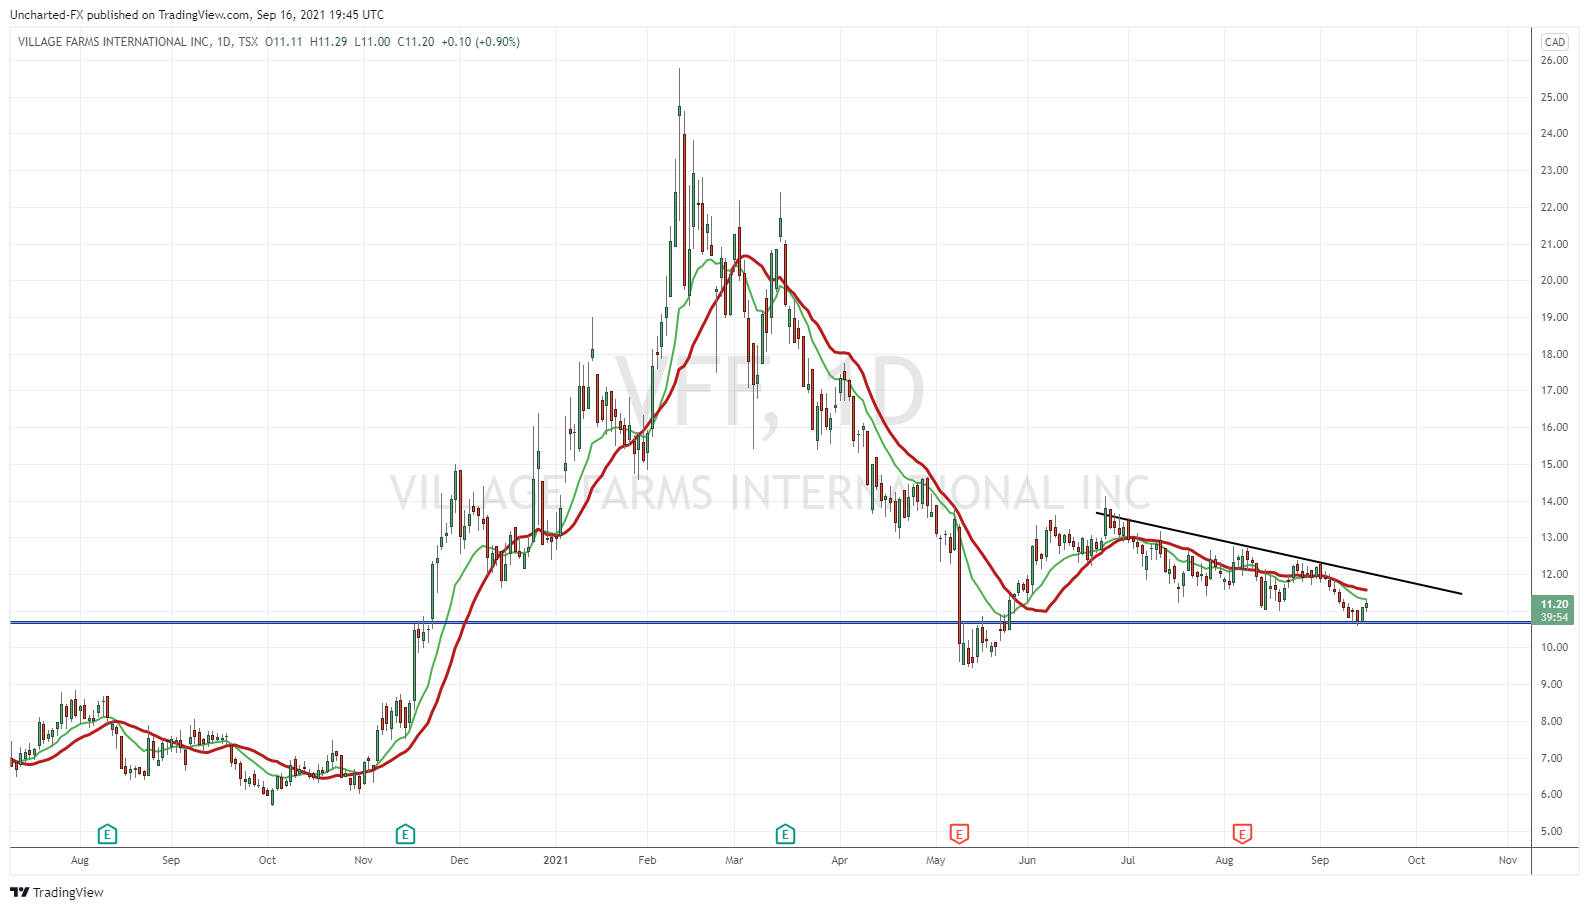
Task: Click the open value O11.11
Action: tap(284, 42)
